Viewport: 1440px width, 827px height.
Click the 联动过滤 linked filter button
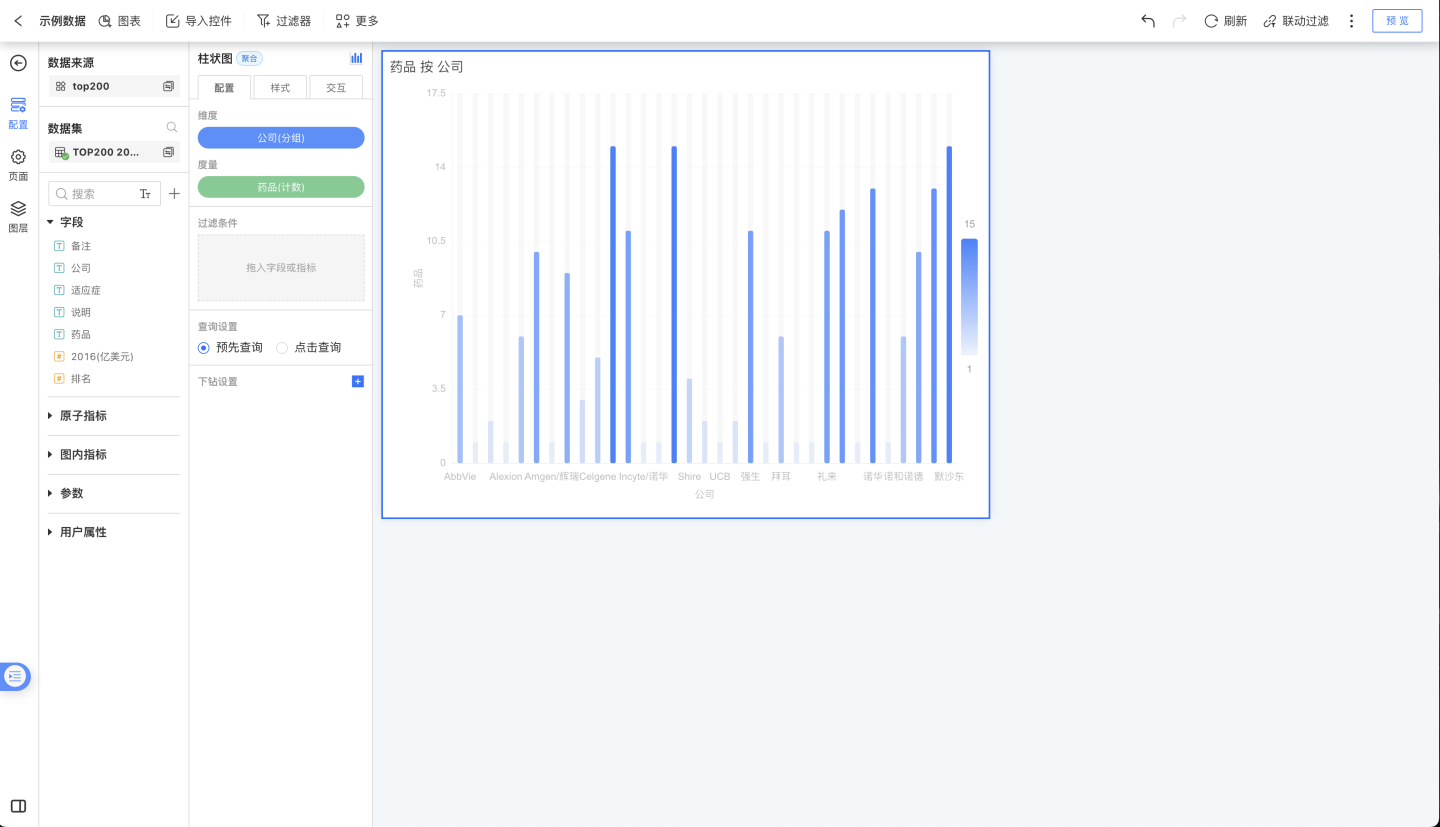coord(1296,21)
